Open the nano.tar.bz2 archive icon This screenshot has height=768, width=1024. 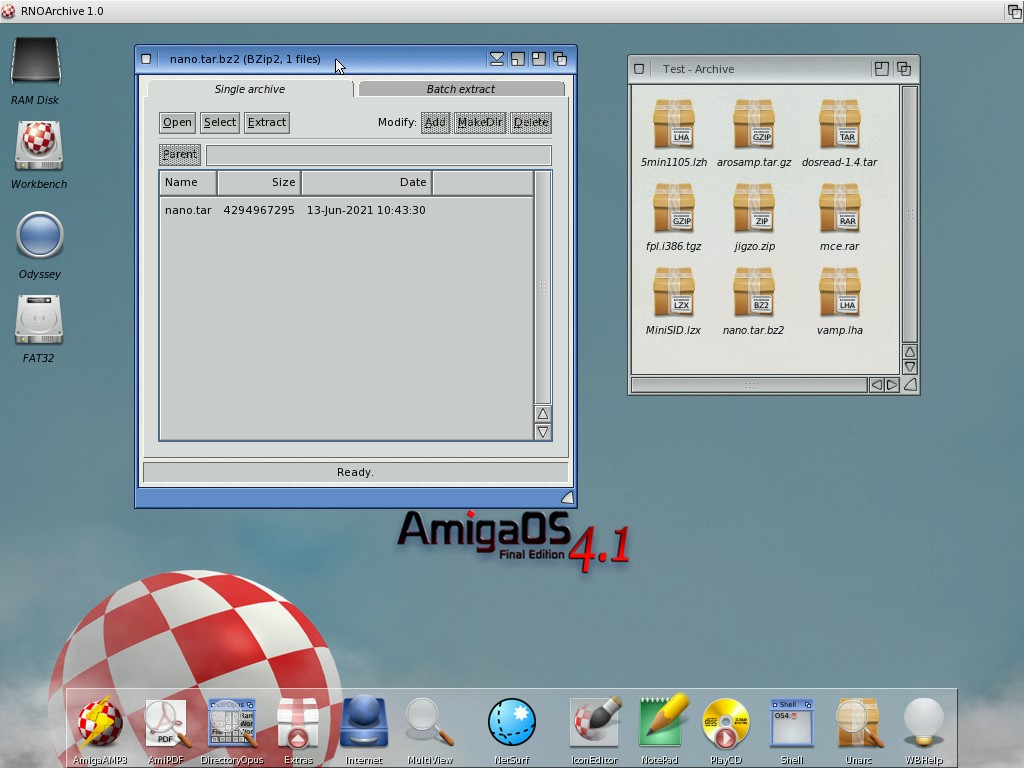[753, 294]
